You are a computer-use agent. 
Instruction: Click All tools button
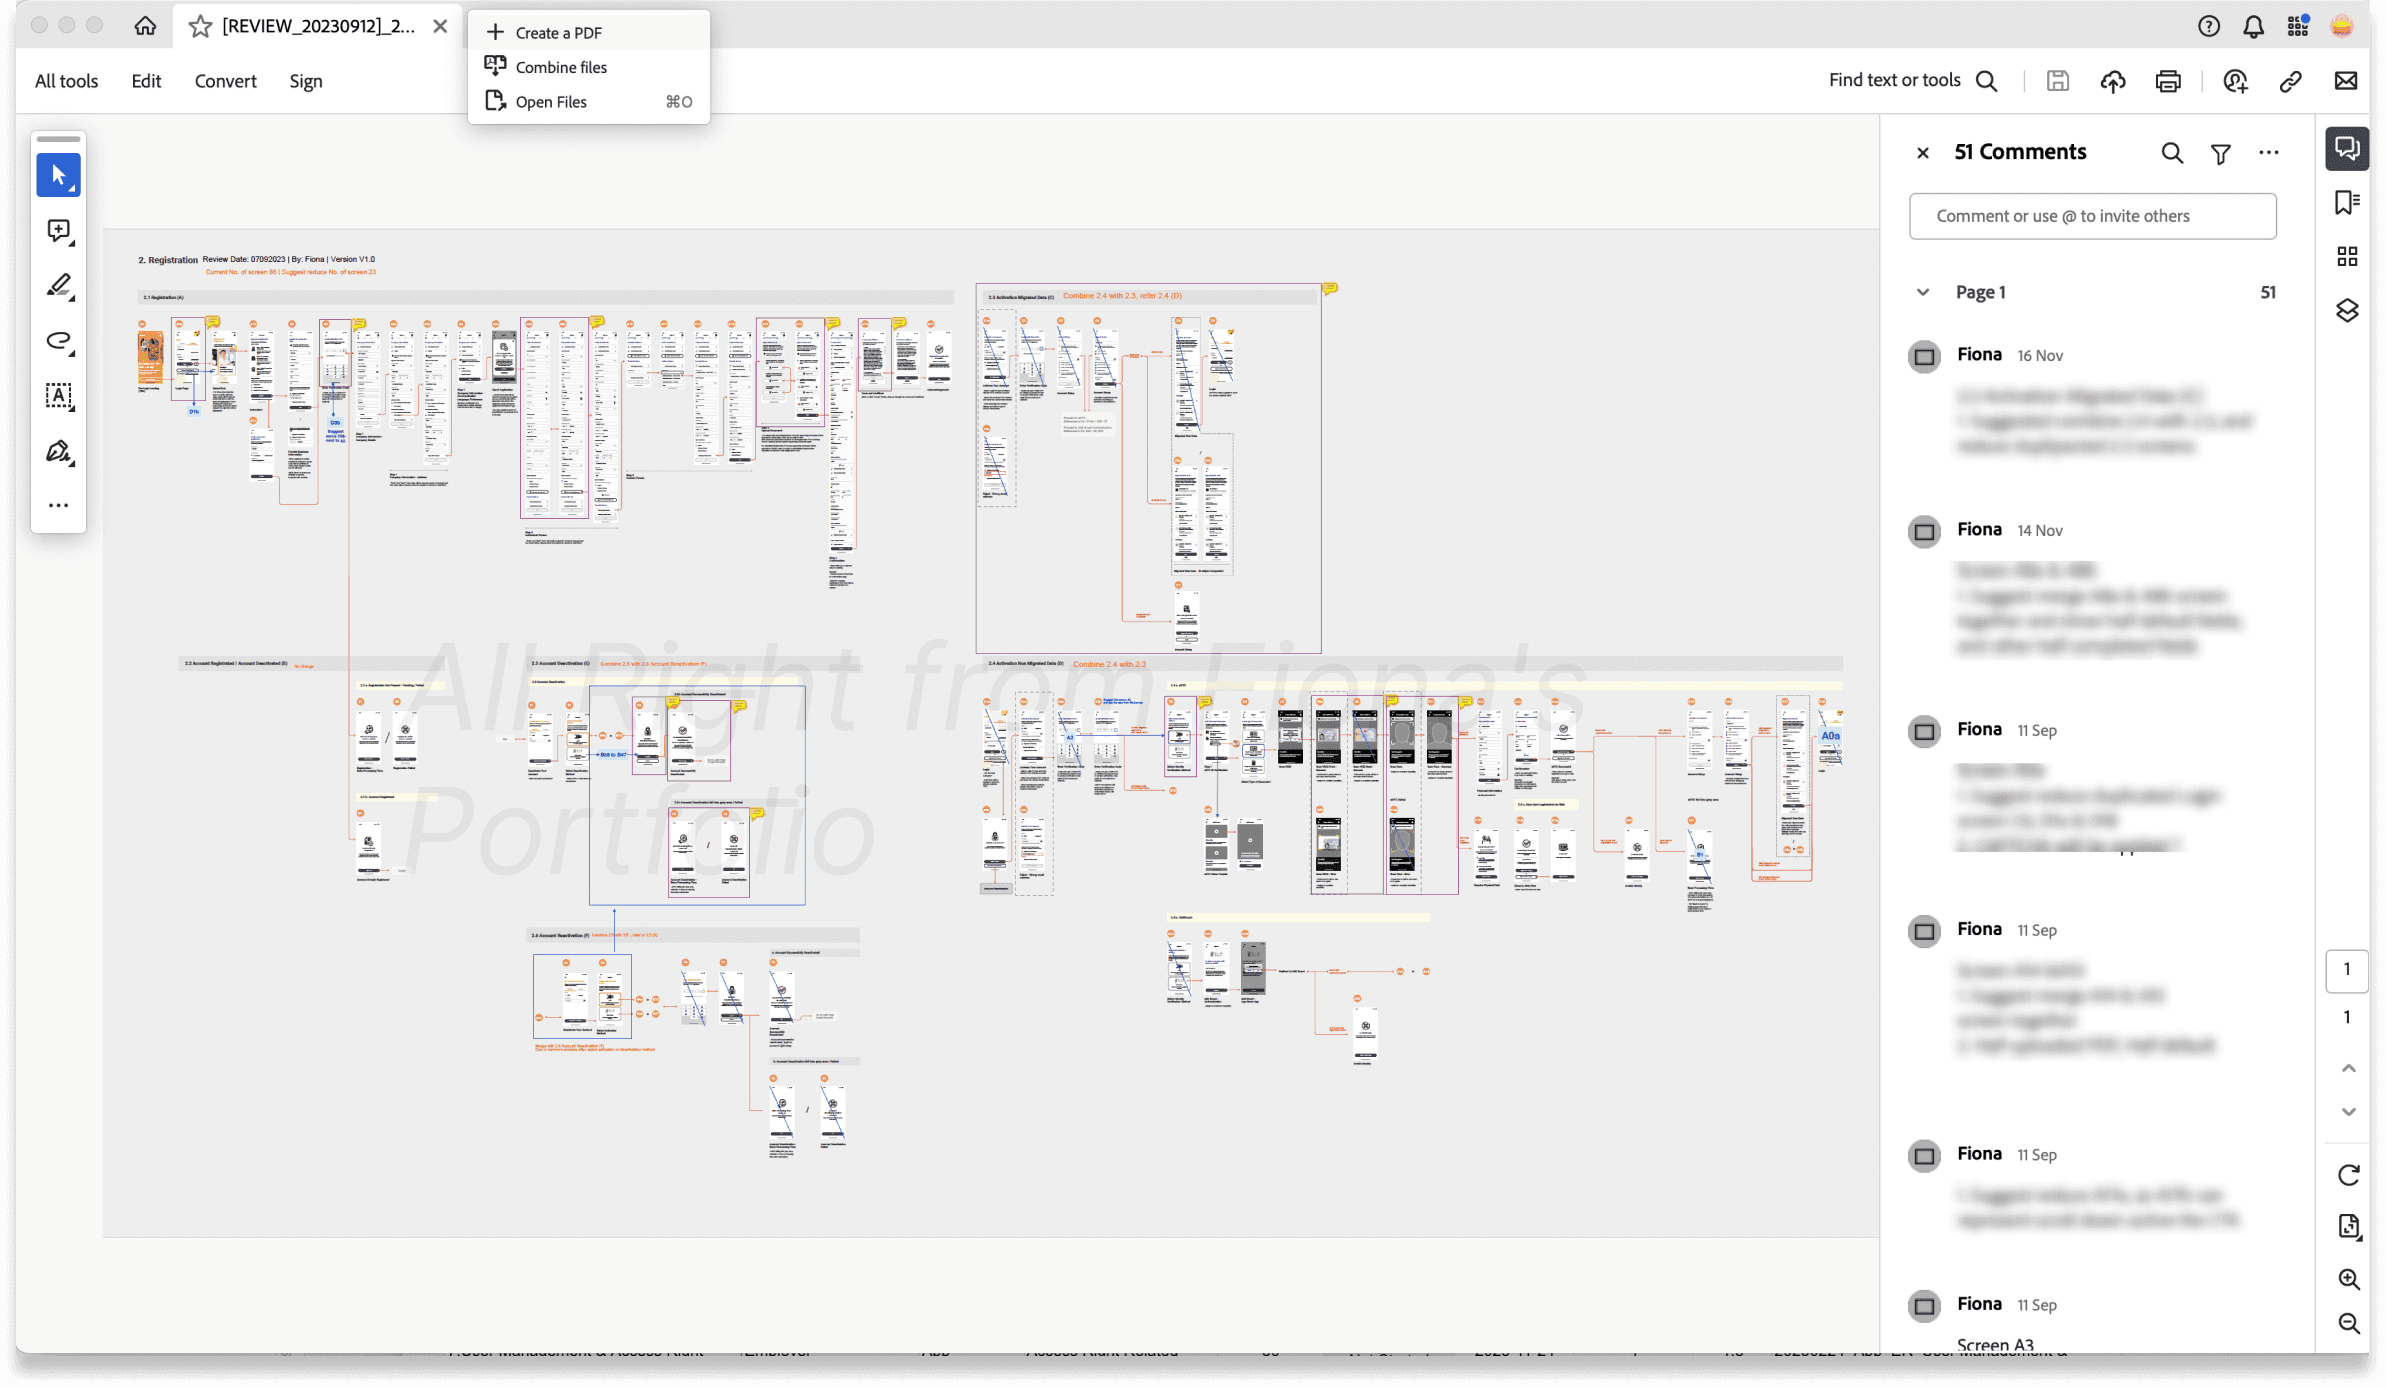click(66, 81)
